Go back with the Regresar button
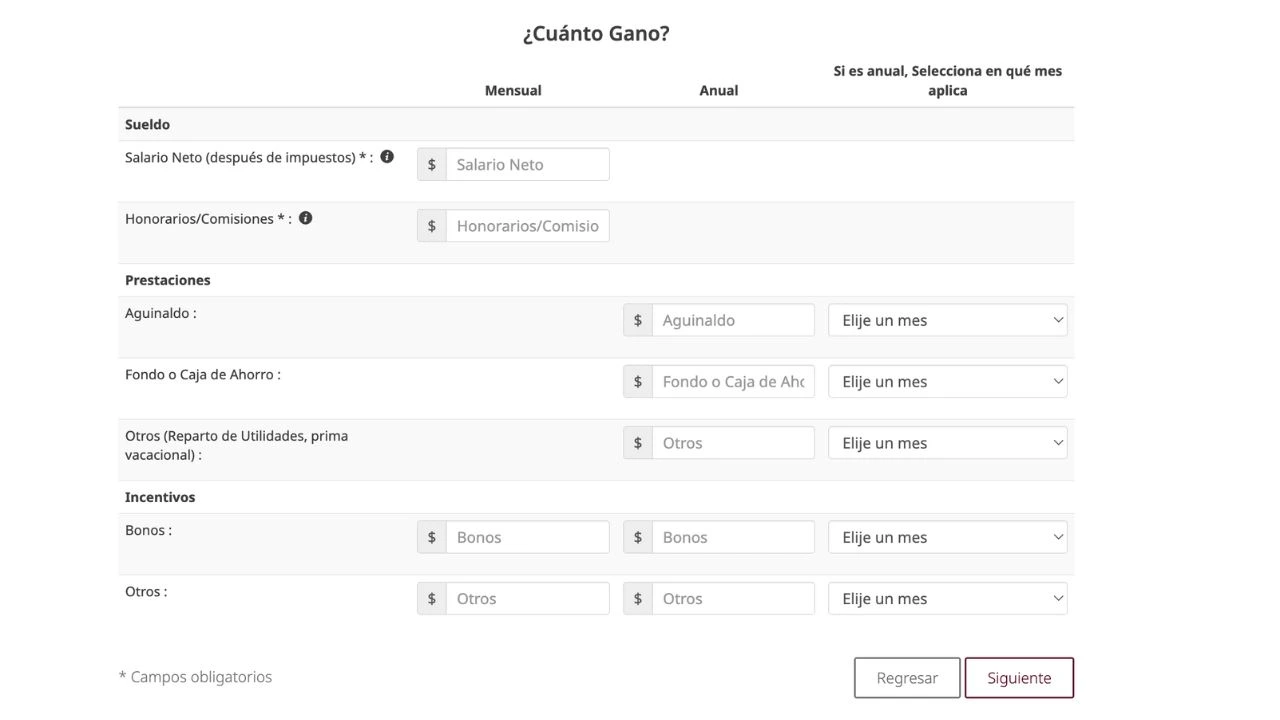Screen dimensions: 1280x720 tap(907, 678)
